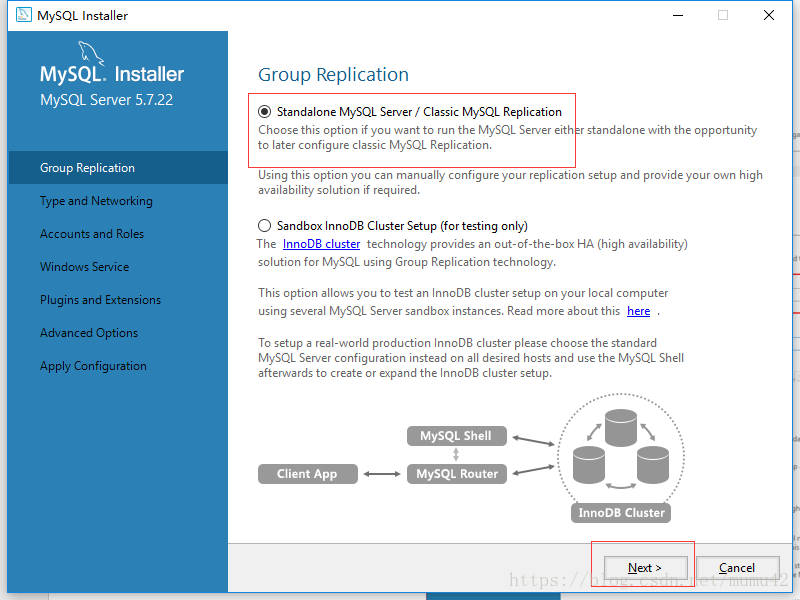Click the Next > button
The image size is (800, 600).
pyautogui.click(x=645, y=567)
